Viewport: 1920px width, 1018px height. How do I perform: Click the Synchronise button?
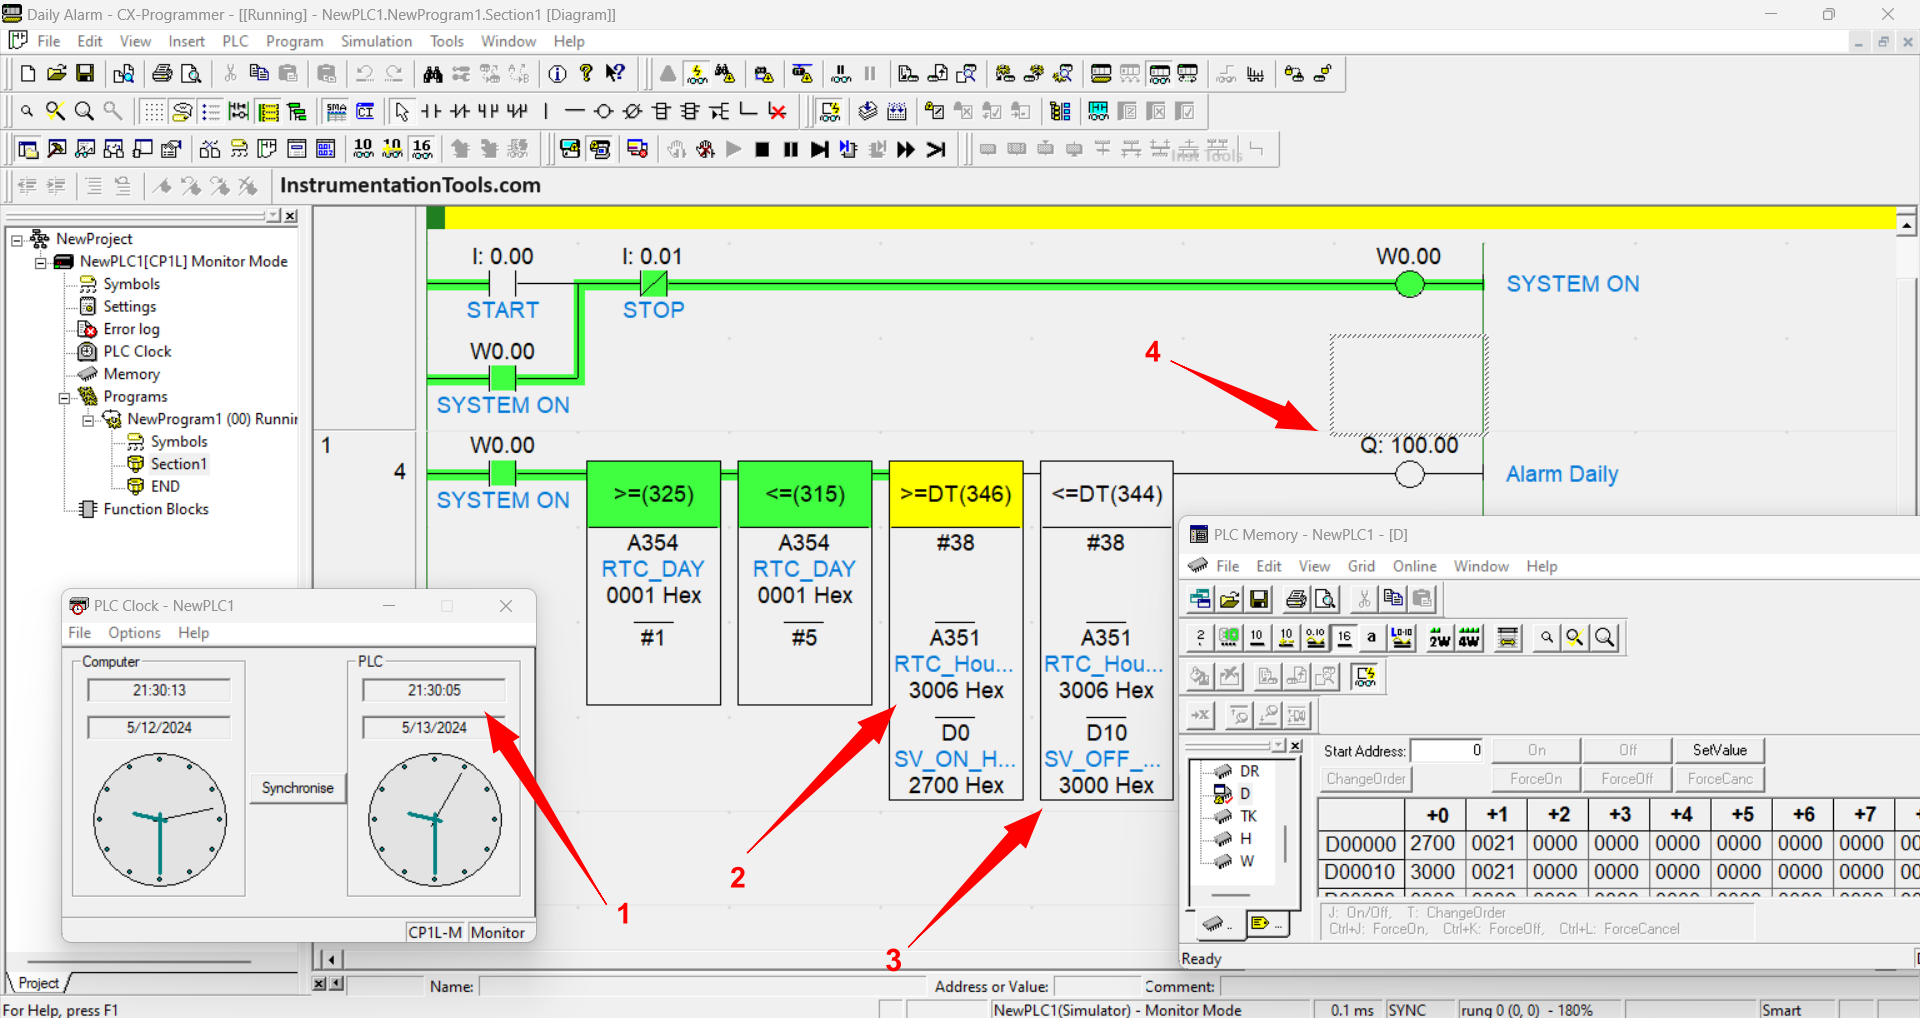click(297, 788)
